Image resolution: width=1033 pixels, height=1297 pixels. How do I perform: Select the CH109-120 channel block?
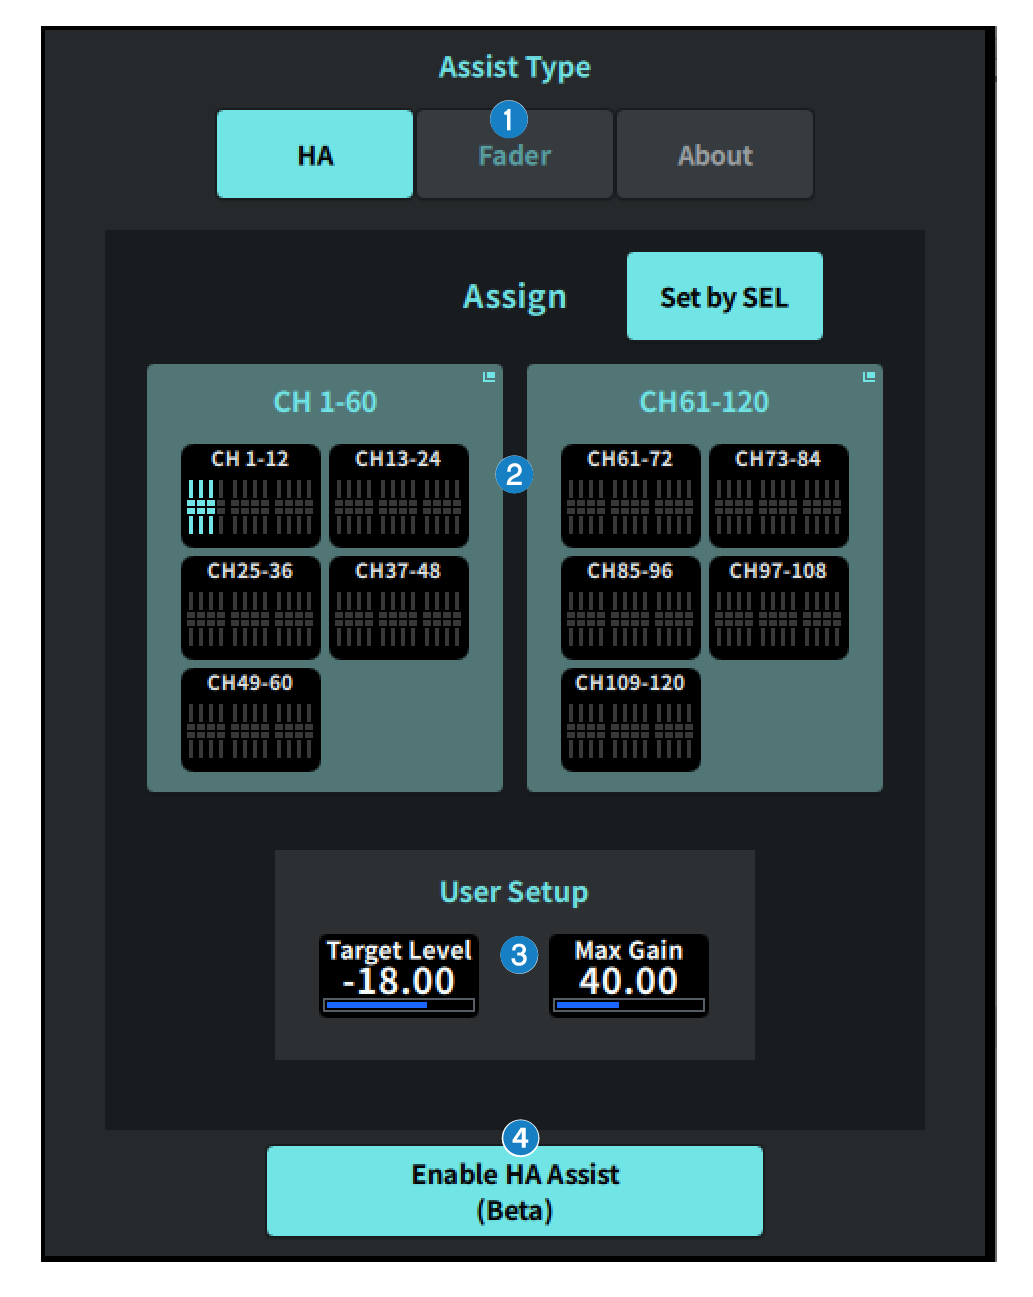click(630, 720)
